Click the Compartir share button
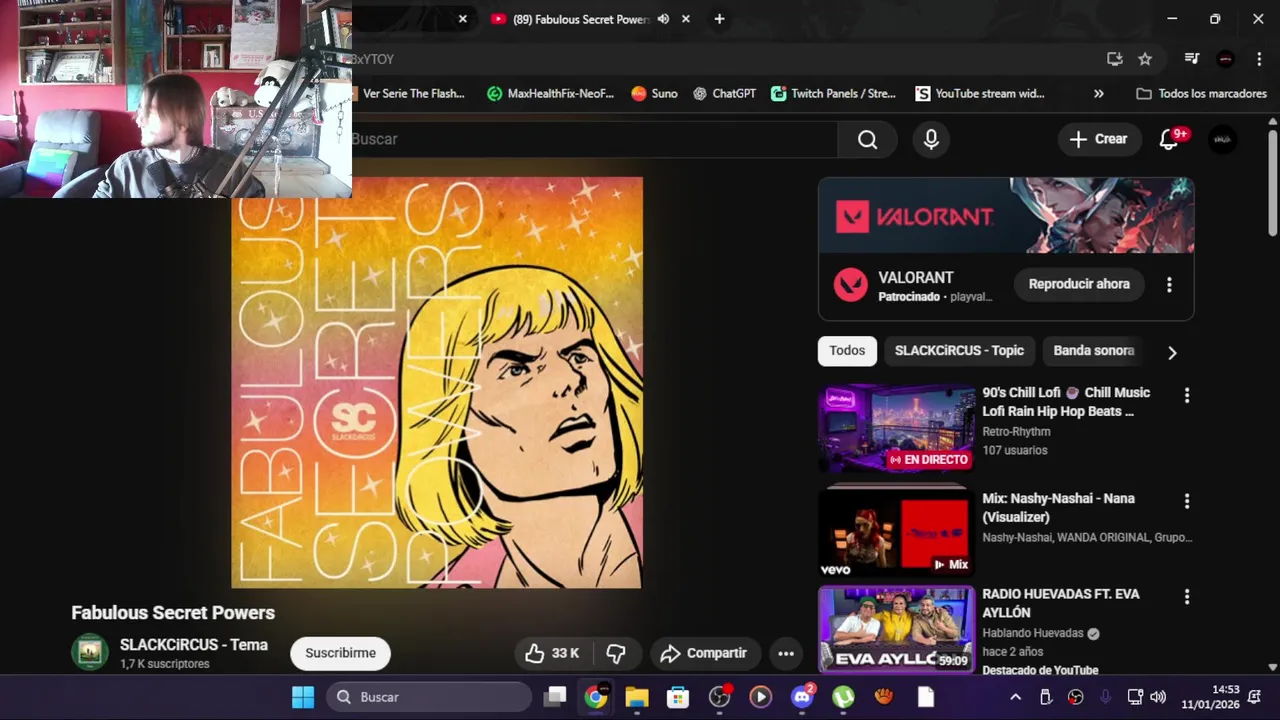 704,653
